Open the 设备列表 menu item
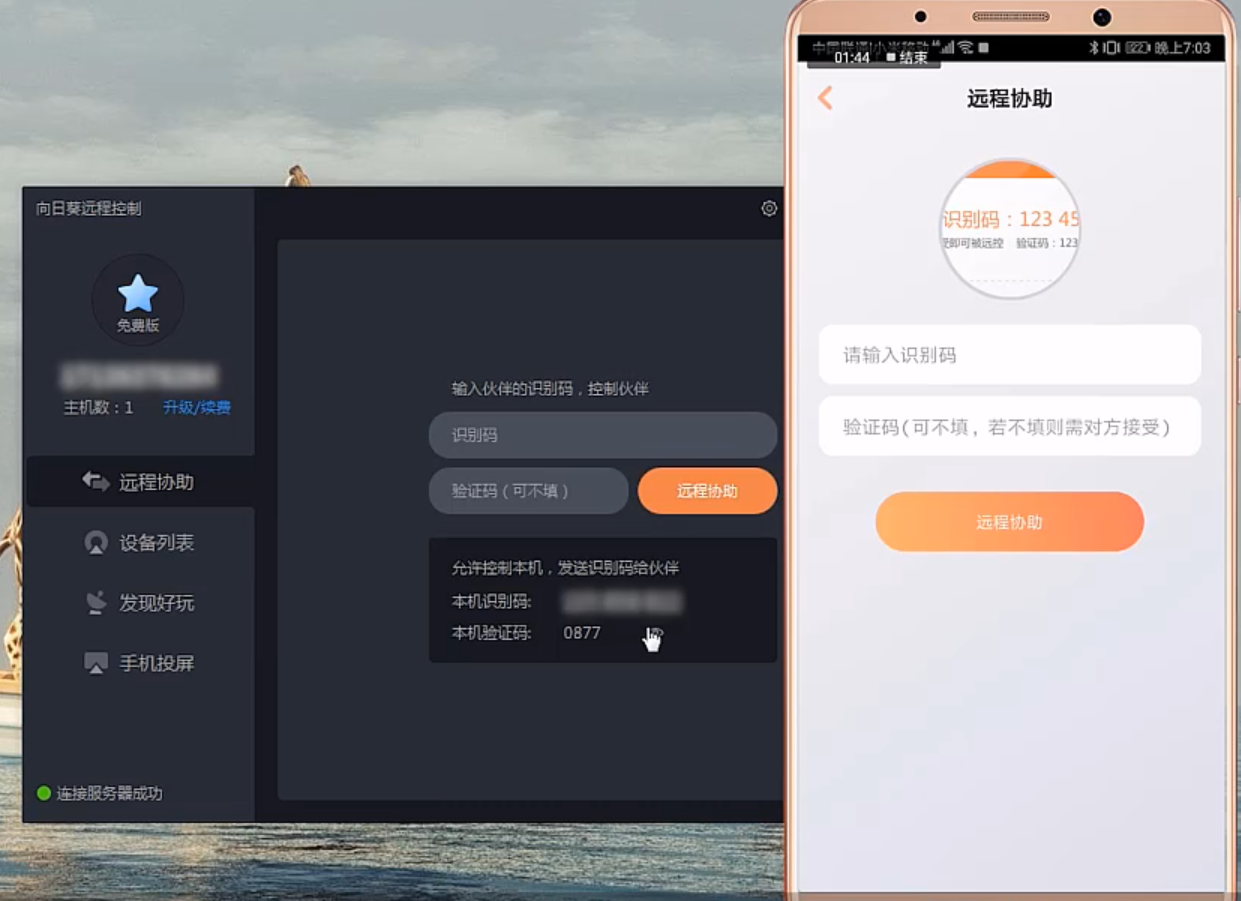This screenshot has width=1241, height=901. click(x=157, y=543)
